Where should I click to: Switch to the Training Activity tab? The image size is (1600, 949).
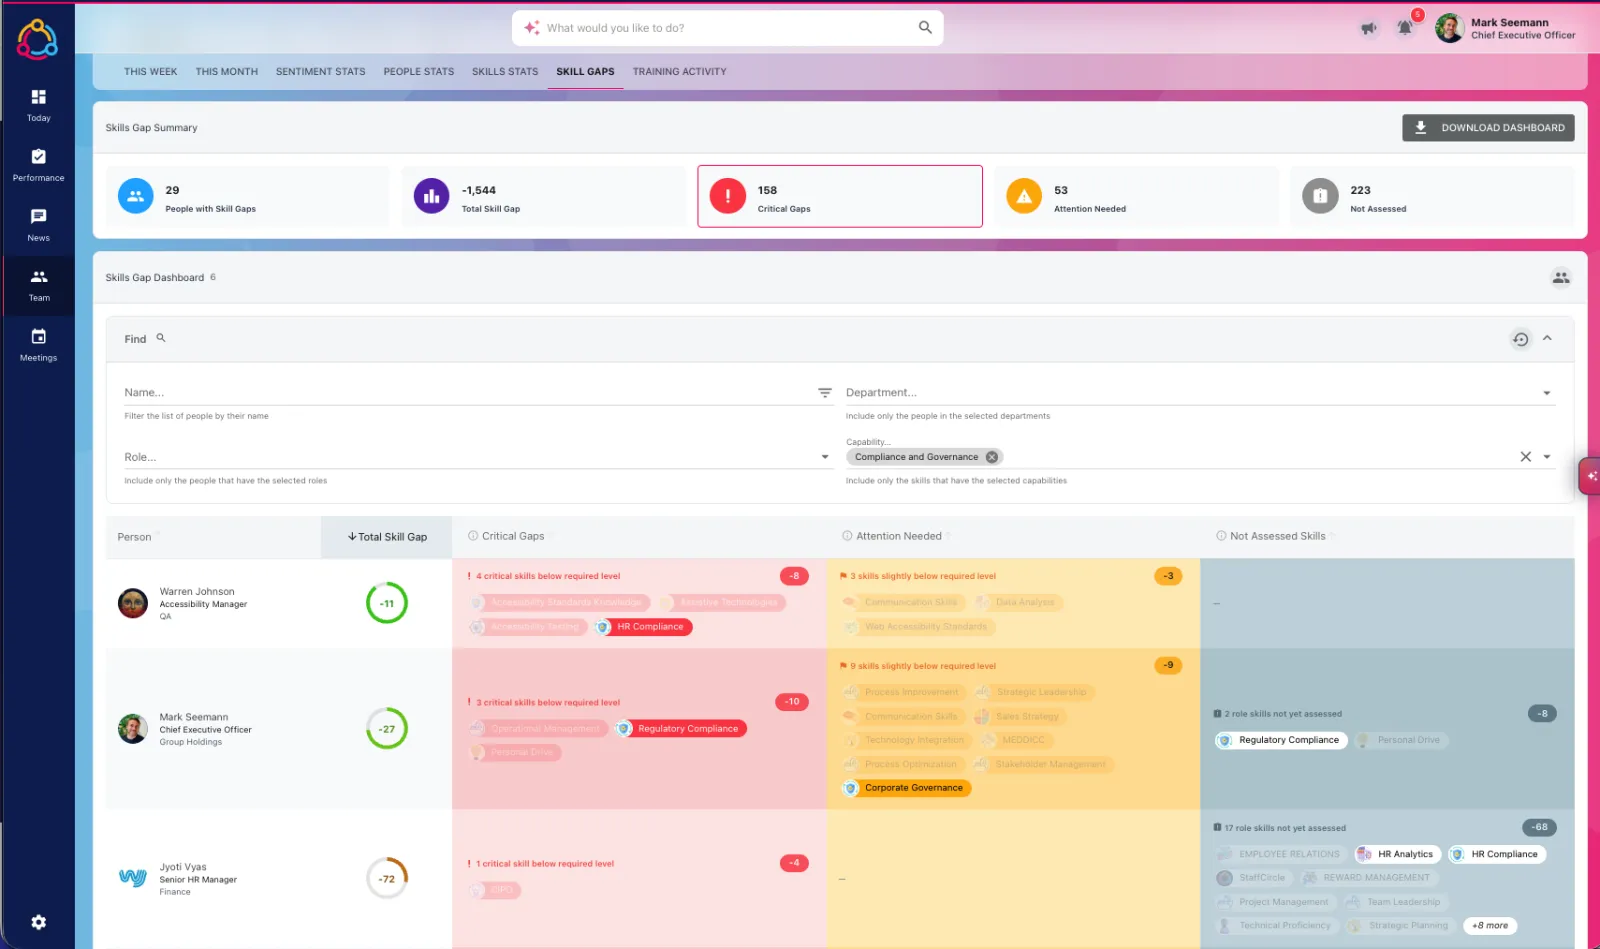click(680, 72)
